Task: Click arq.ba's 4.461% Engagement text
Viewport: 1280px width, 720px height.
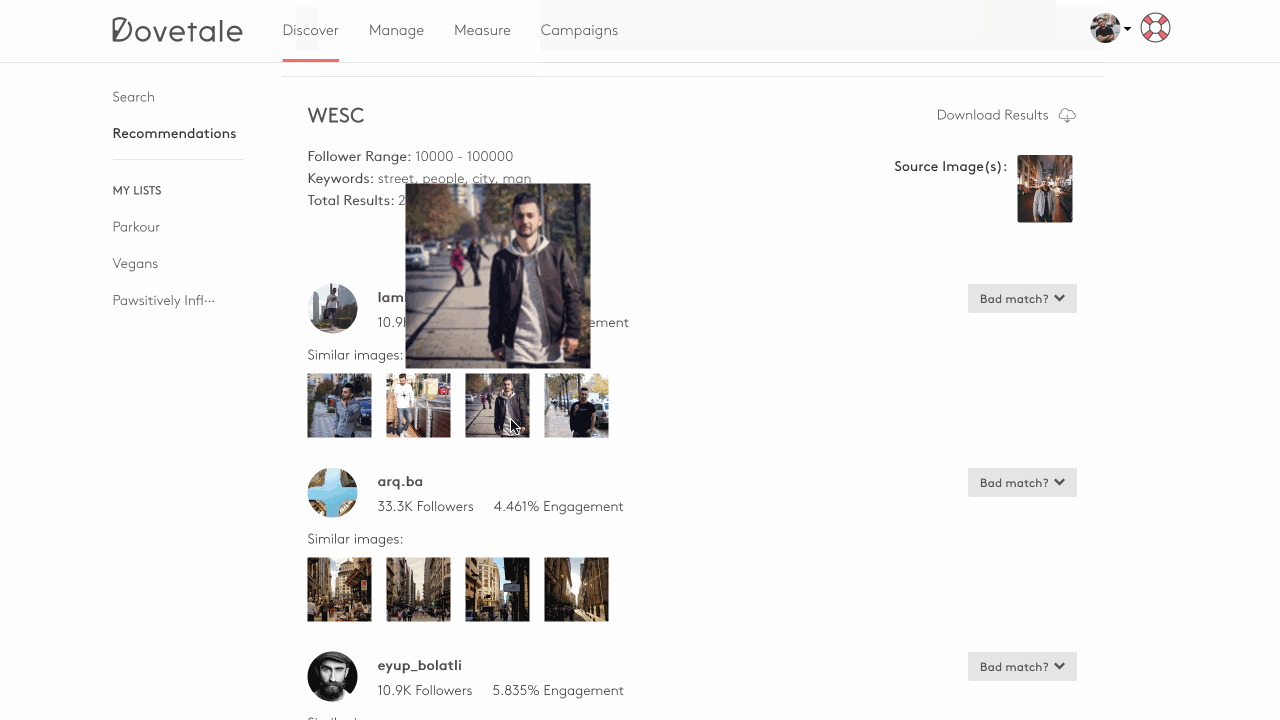Action: coord(558,506)
